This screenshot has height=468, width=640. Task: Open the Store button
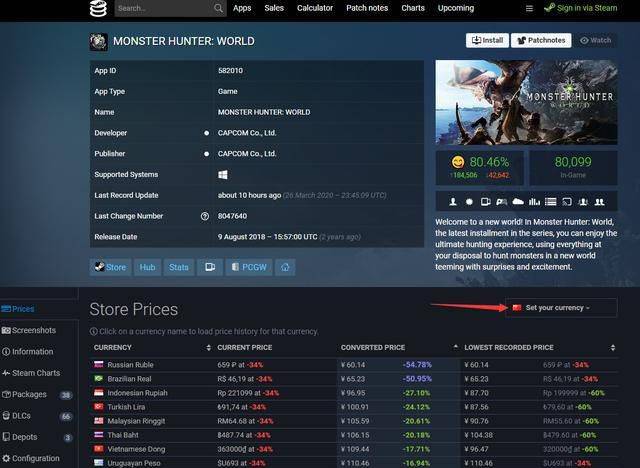(x=110, y=267)
